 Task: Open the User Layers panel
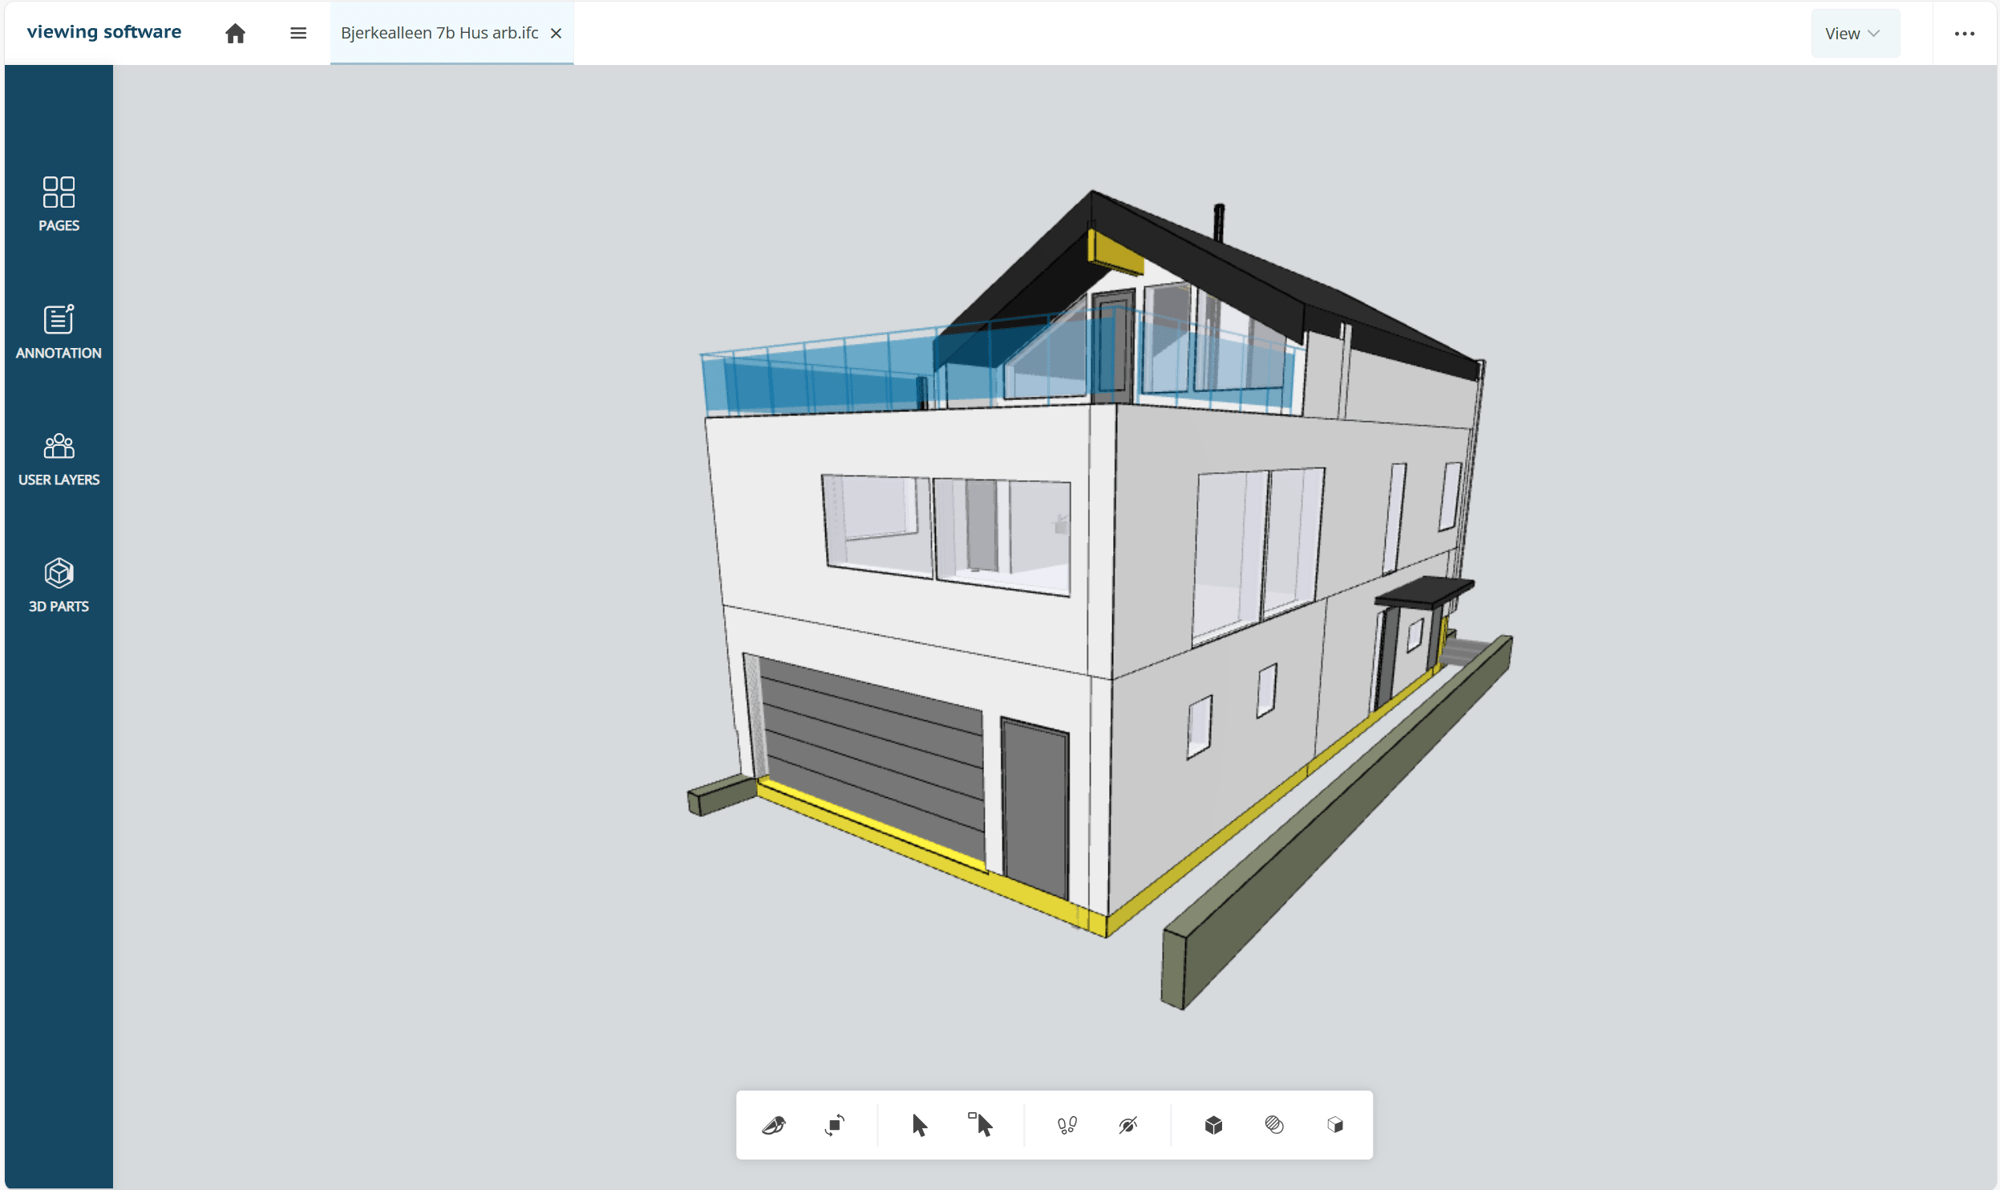58,458
